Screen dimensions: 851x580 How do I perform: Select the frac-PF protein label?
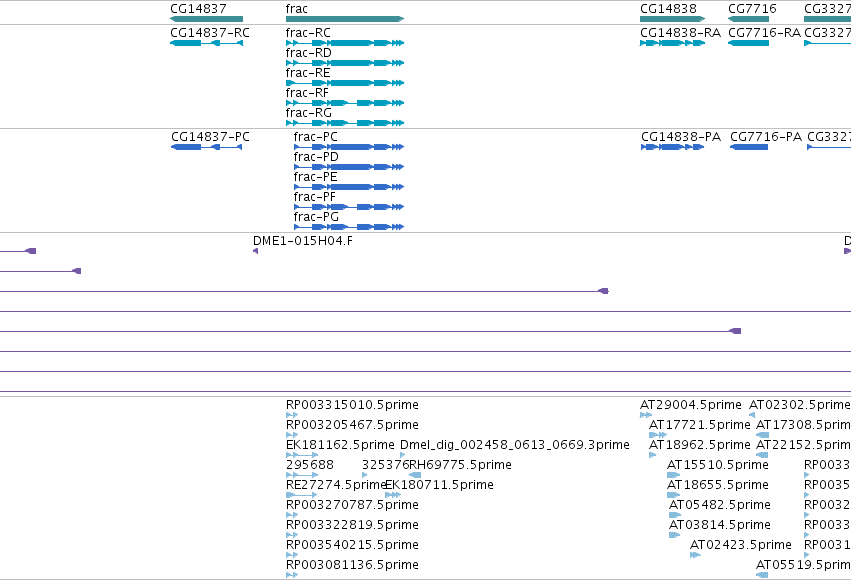(x=314, y=197)
